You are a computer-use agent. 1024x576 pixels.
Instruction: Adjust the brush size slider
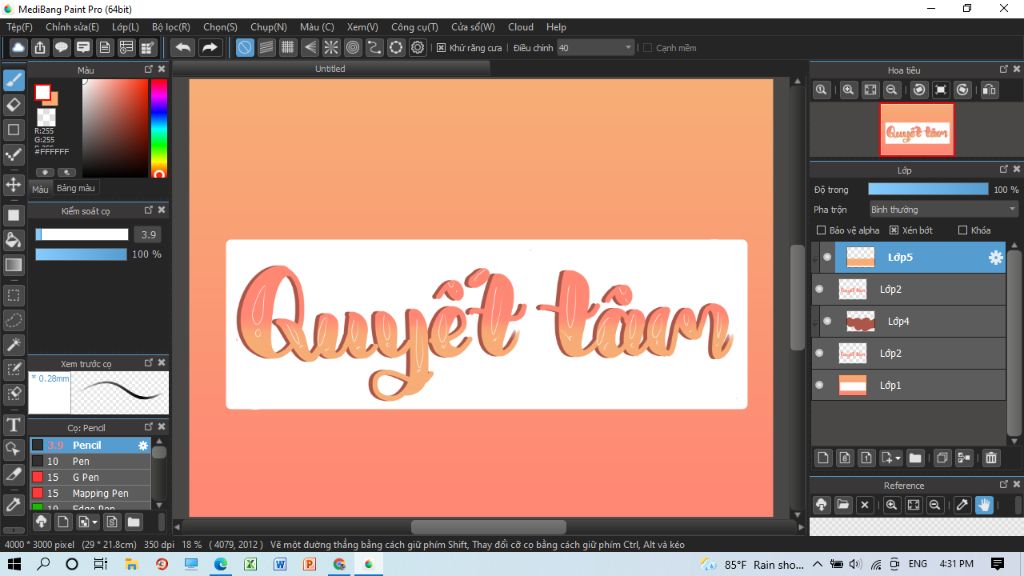point(82,234)
